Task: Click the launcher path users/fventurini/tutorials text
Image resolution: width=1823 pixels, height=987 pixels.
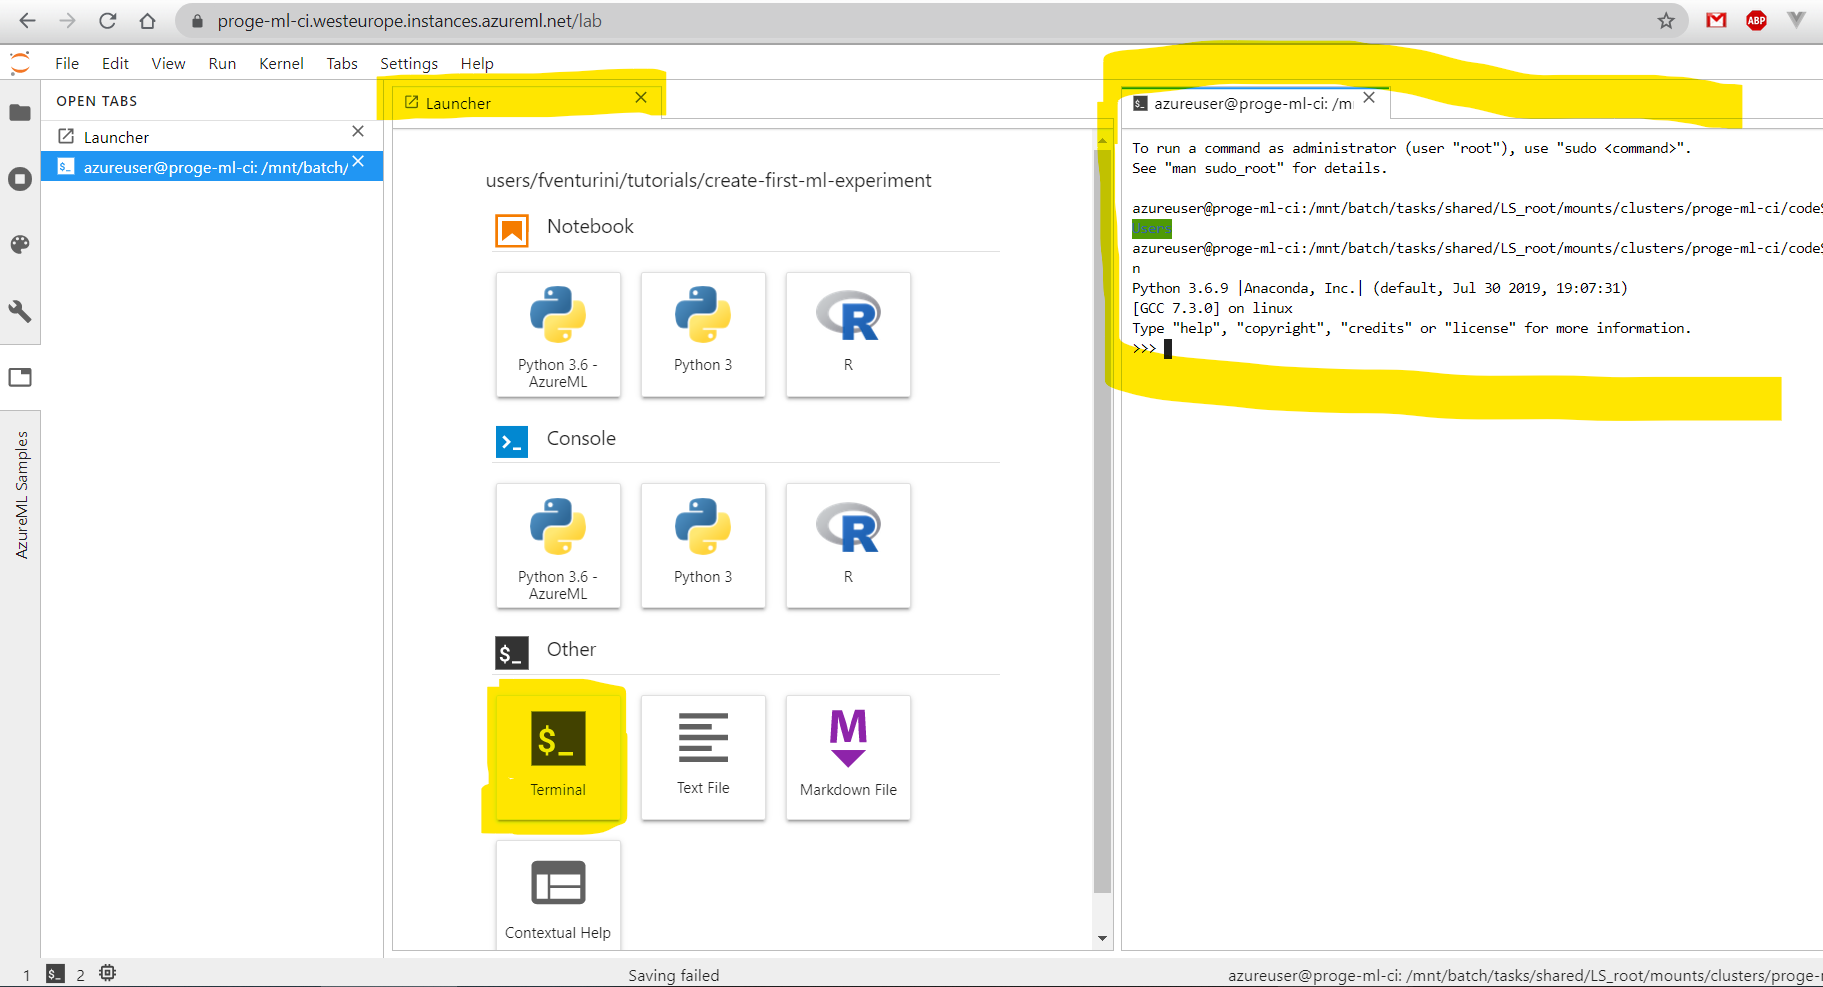Action: (708, 181)
